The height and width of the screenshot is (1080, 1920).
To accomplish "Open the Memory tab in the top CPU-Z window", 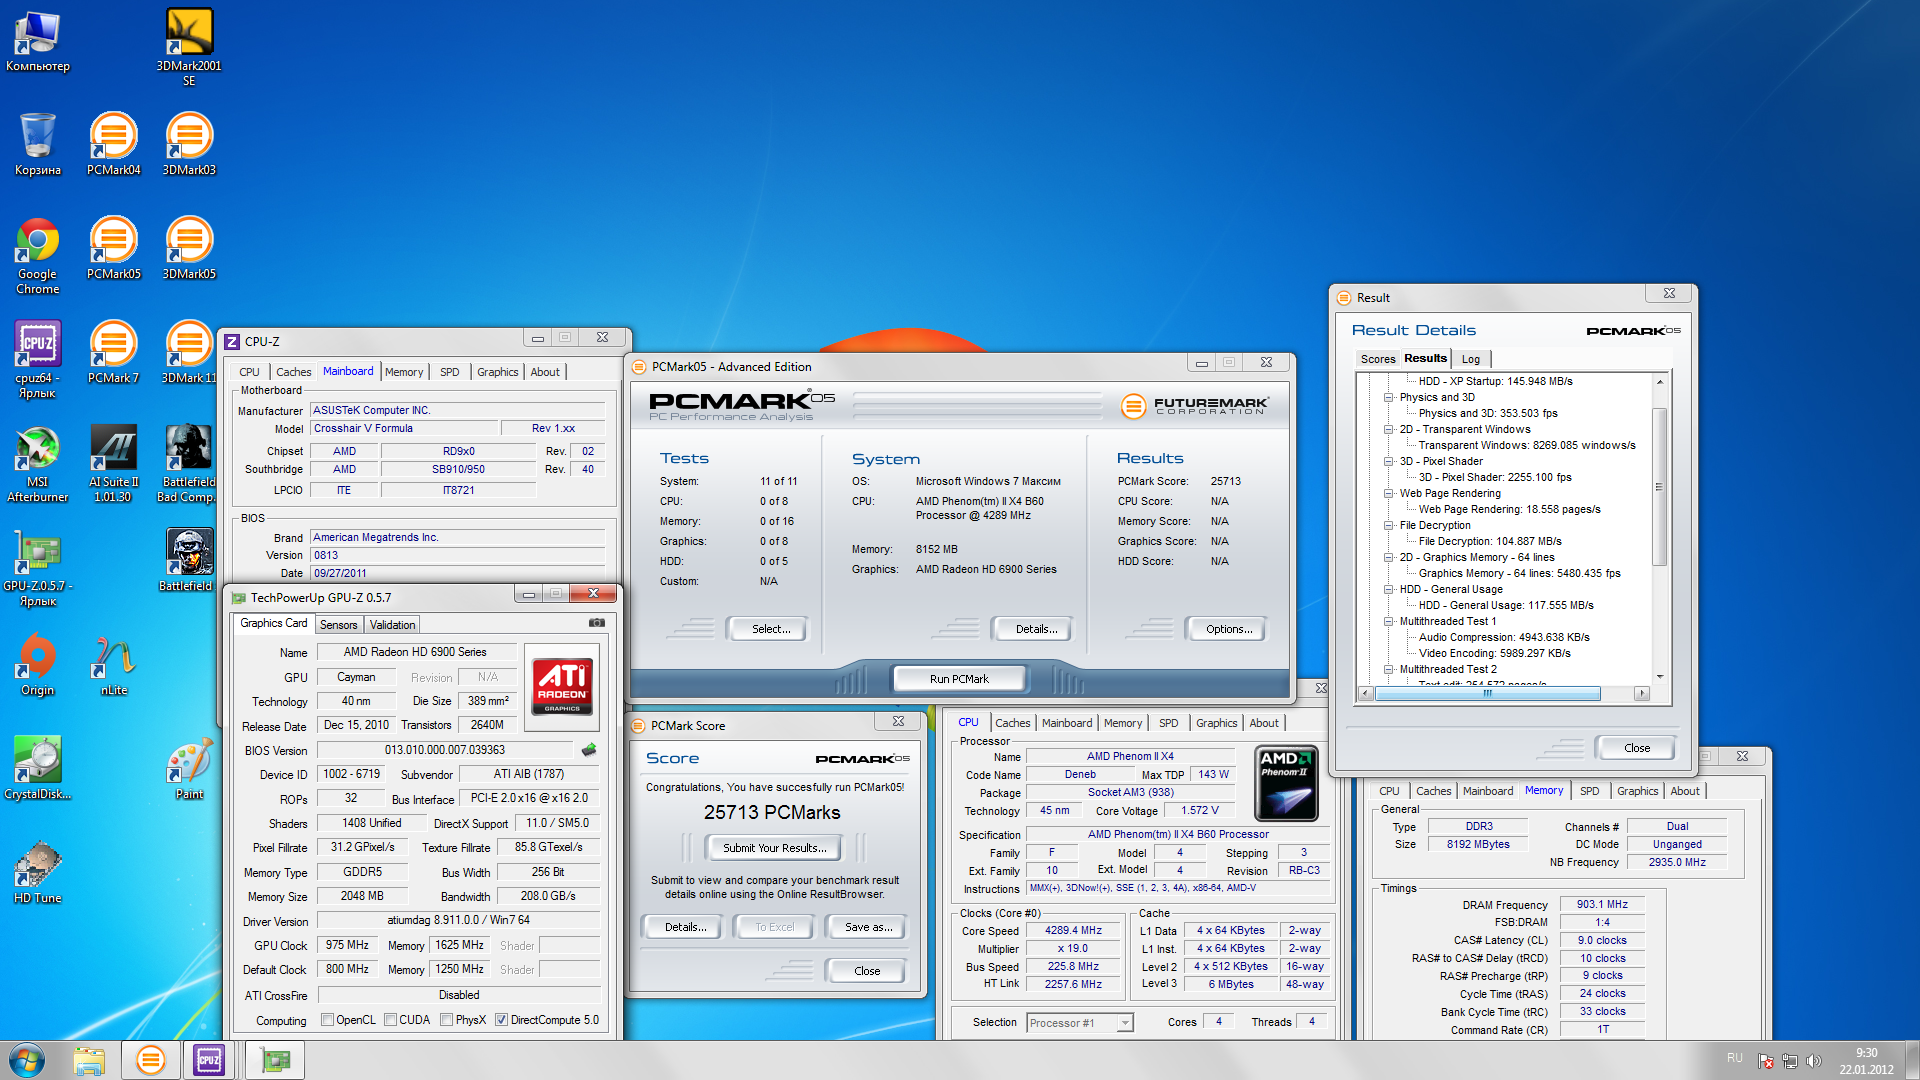I will (404, 372).
